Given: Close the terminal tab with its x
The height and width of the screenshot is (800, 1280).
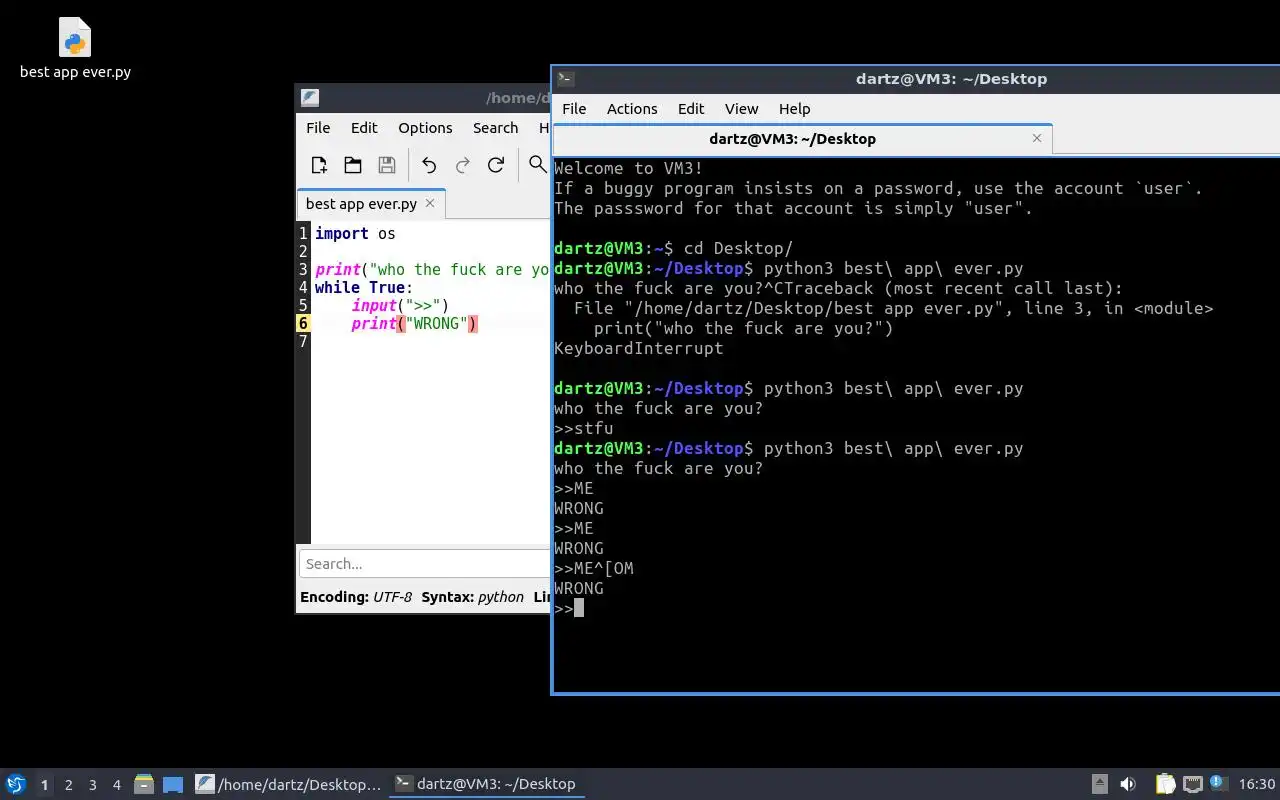Looking at the screenshot, I should point(1037,138).
